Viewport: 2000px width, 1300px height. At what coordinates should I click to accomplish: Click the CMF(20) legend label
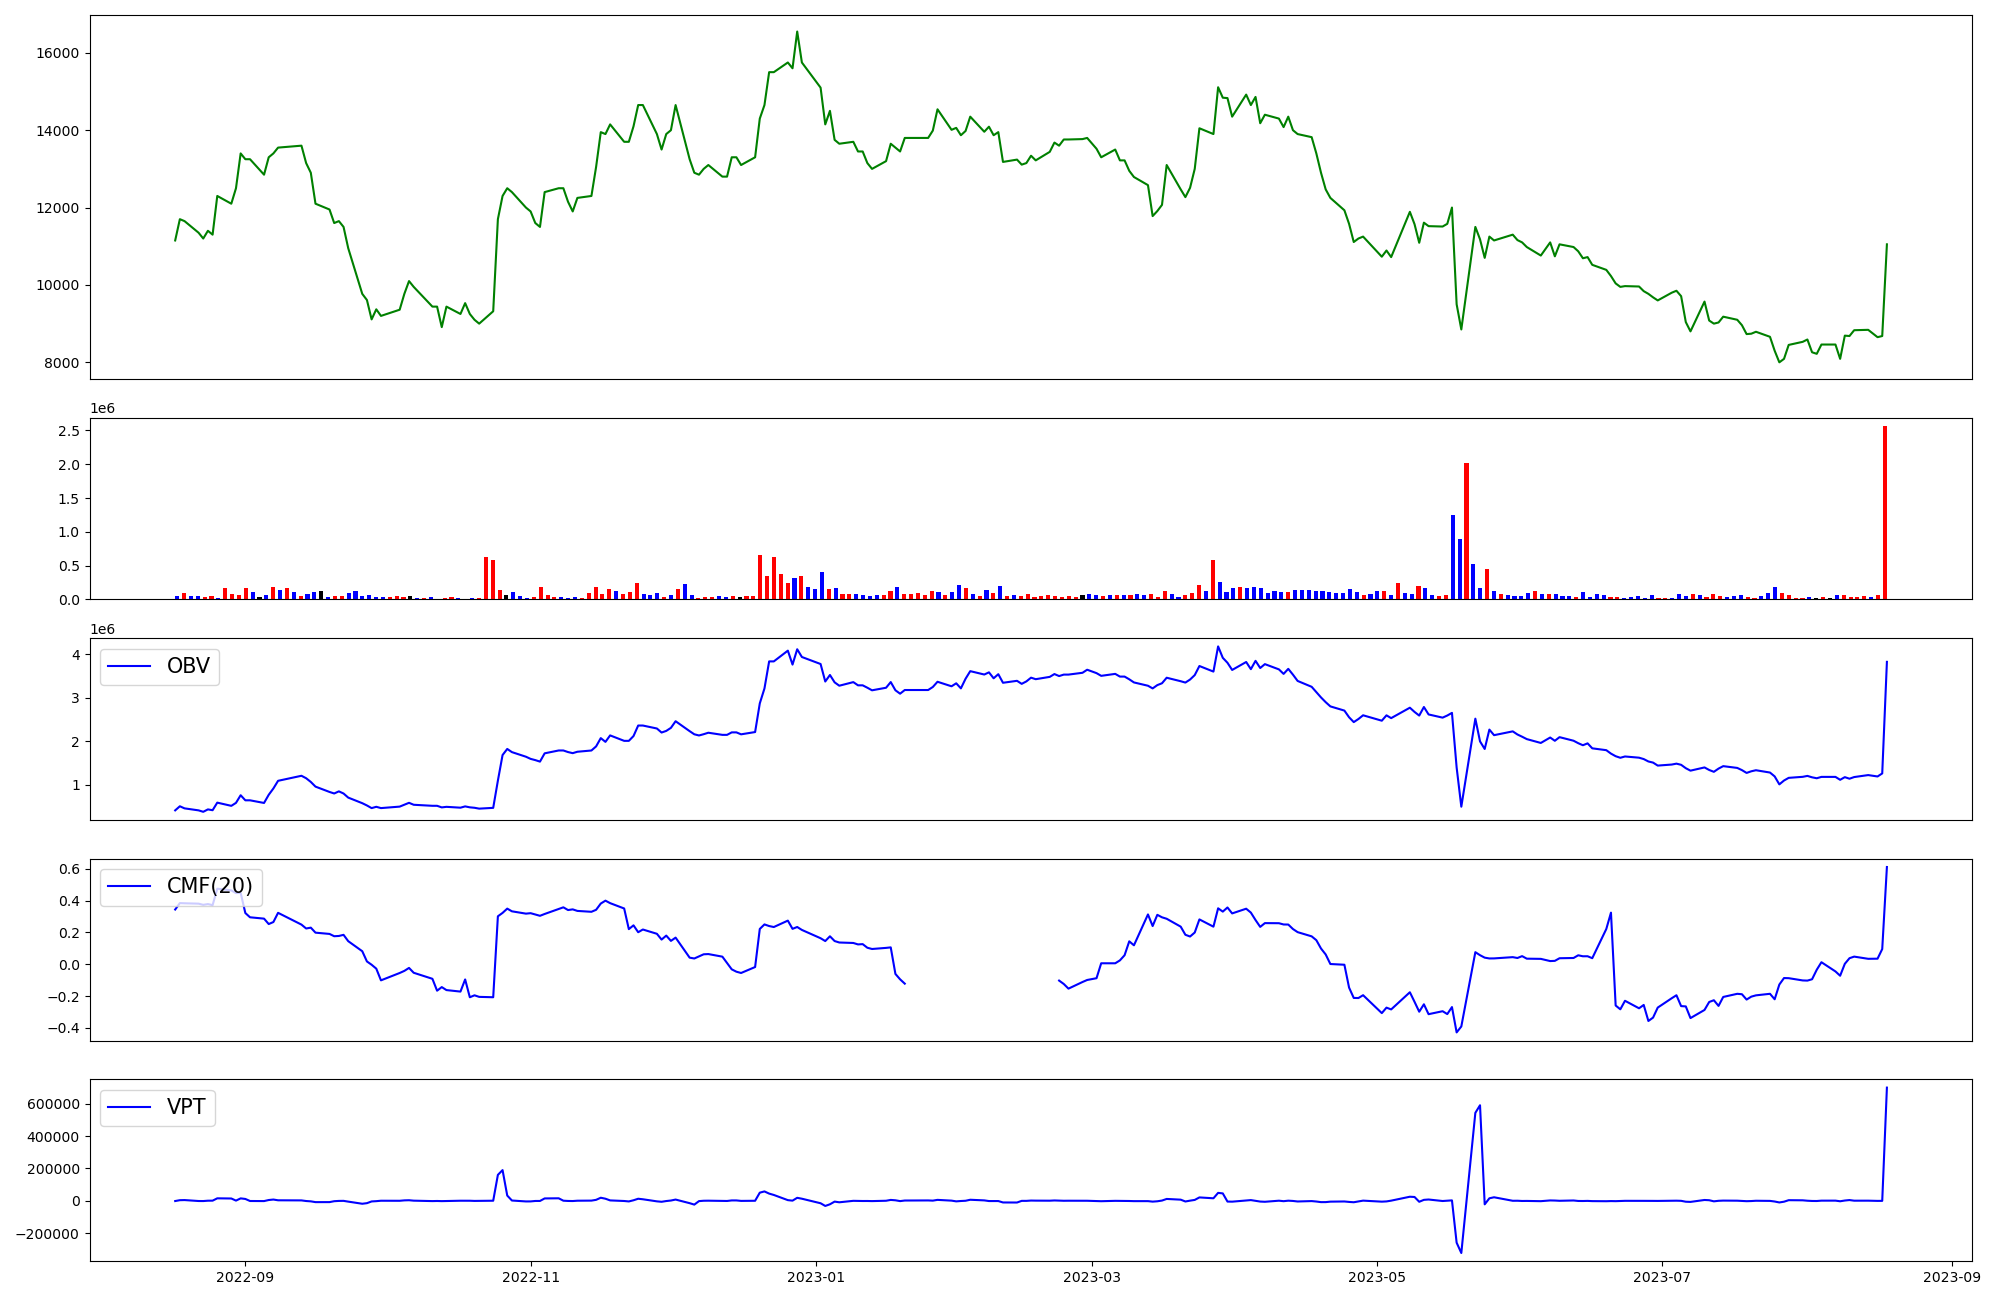(209, 886)
